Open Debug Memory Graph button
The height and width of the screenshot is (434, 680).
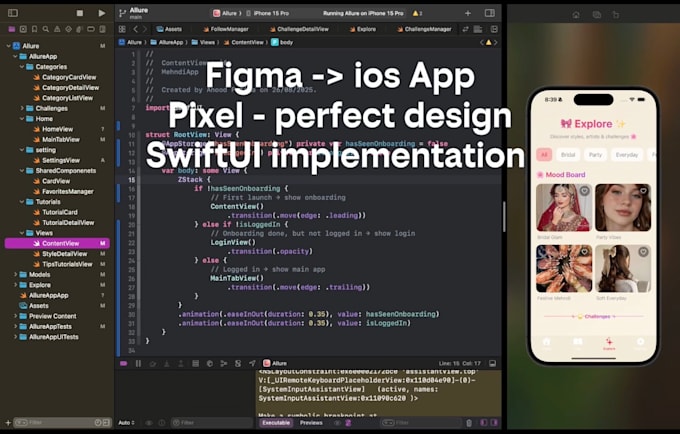click(224, 363)
